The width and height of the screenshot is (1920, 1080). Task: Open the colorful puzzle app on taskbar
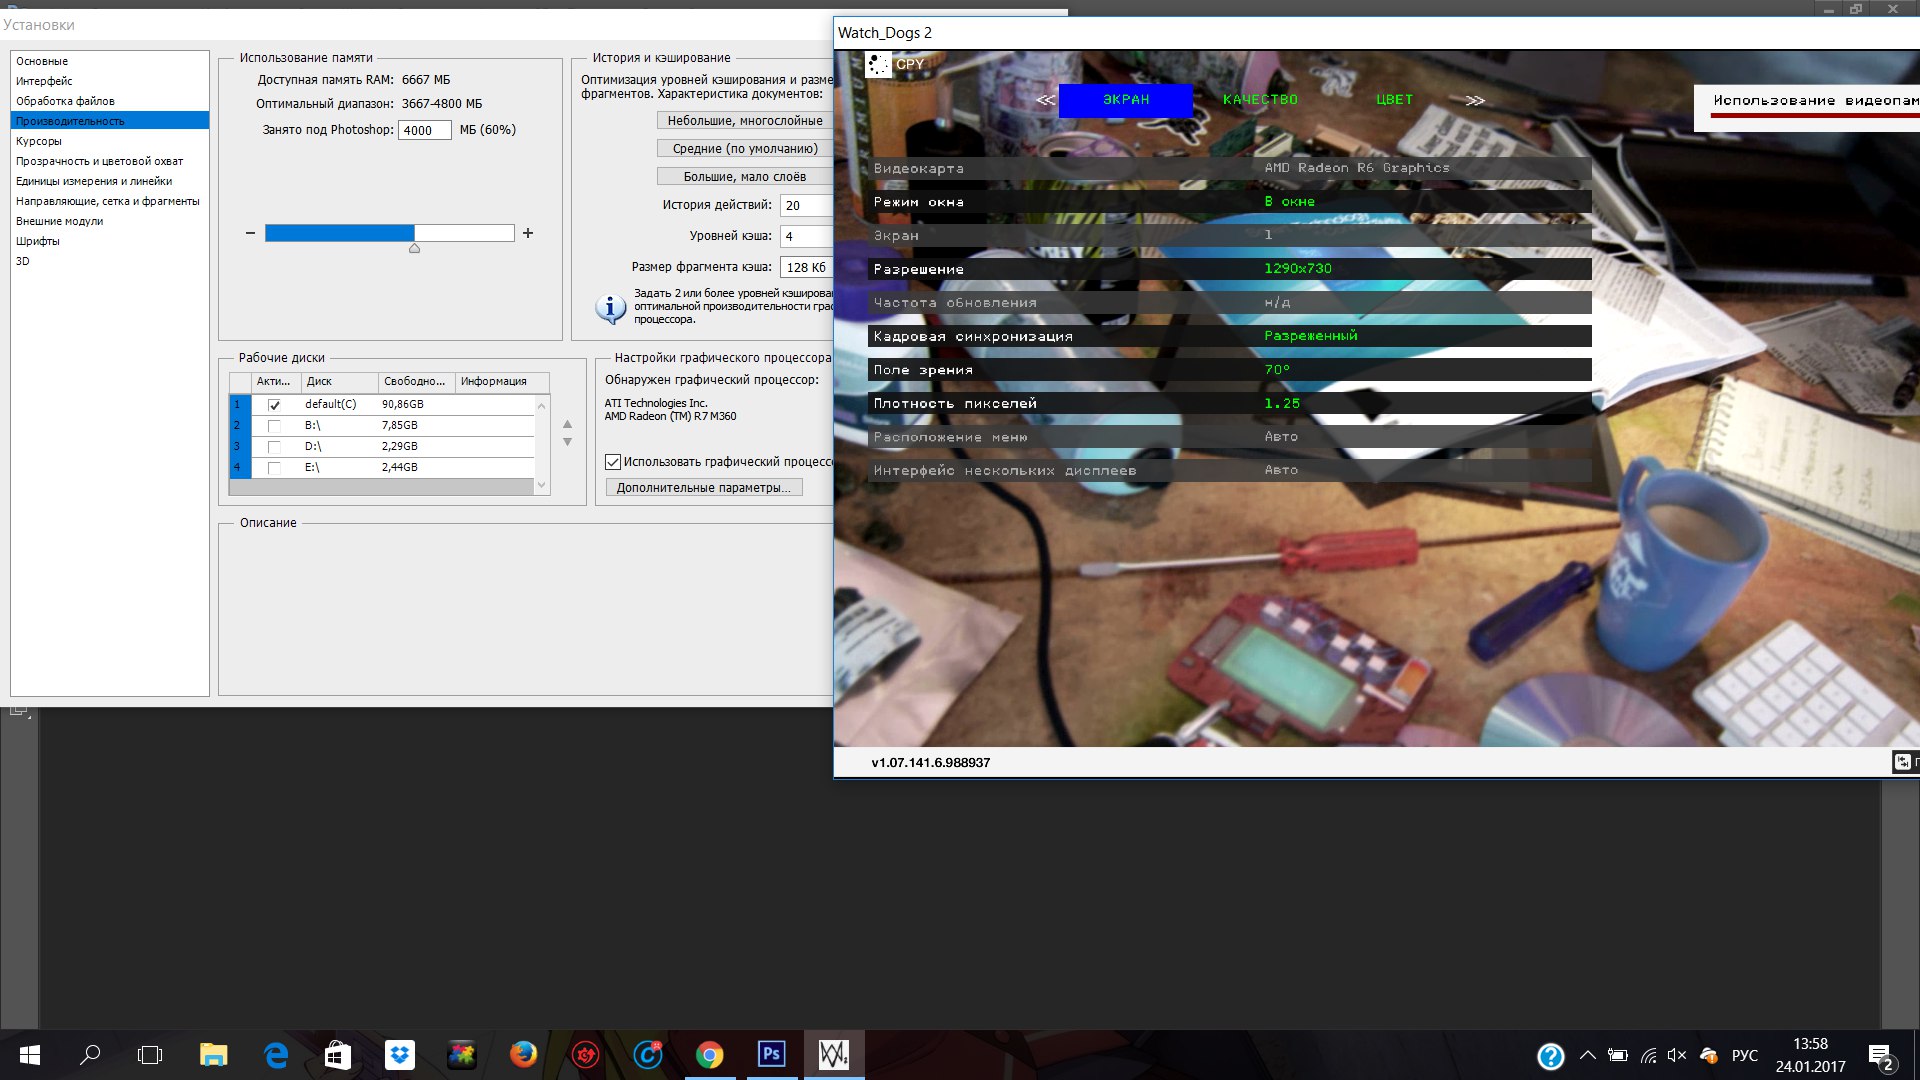[x=461, y=1055]
